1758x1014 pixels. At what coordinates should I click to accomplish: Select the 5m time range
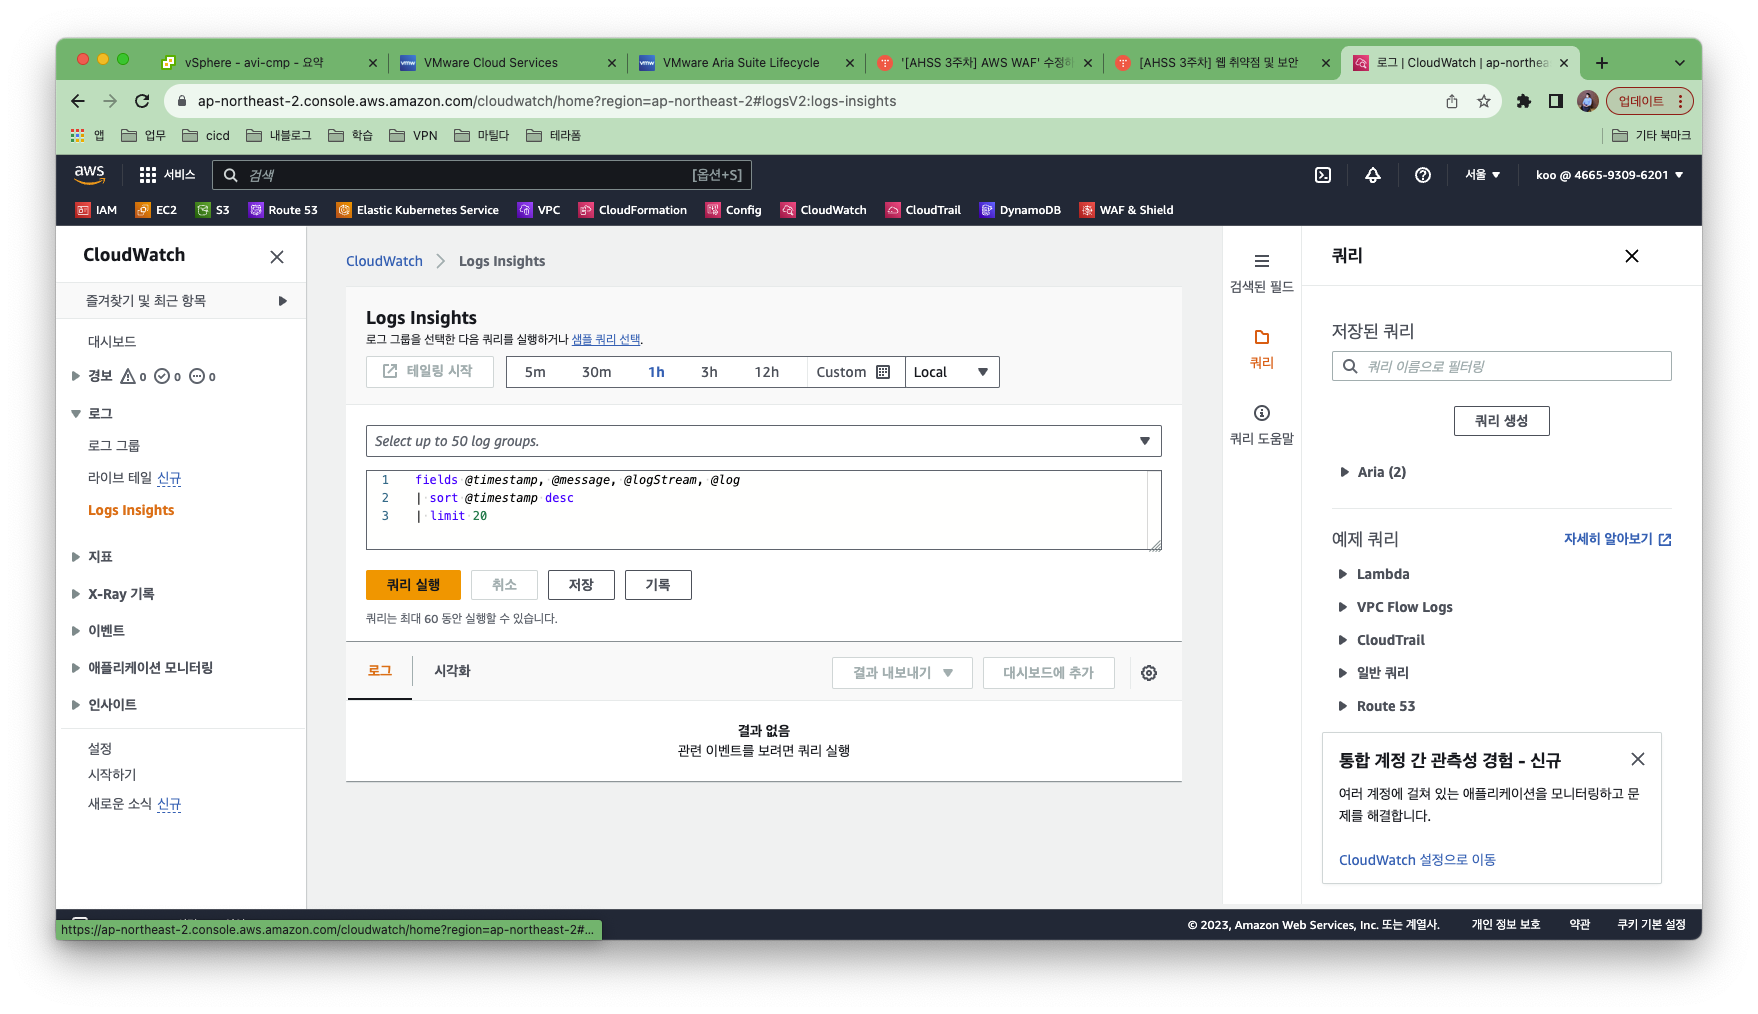click(535, 372)
